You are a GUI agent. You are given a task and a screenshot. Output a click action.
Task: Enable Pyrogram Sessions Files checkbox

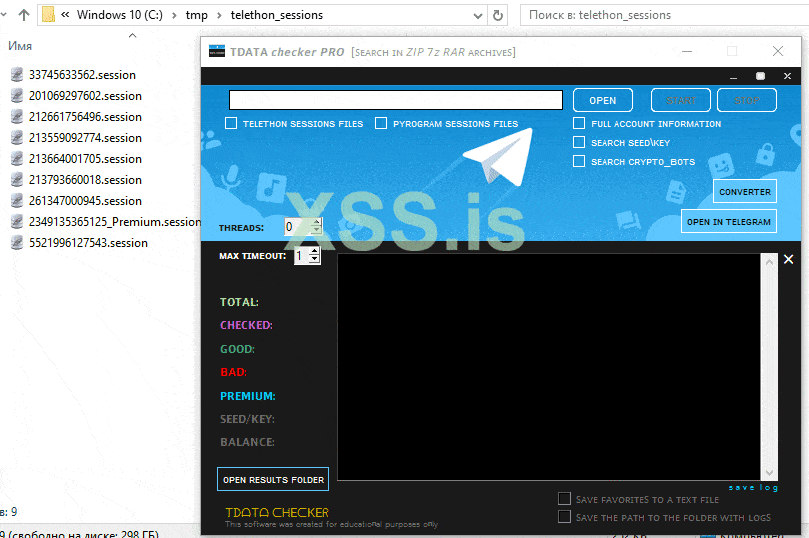click(x=381, y=123)
